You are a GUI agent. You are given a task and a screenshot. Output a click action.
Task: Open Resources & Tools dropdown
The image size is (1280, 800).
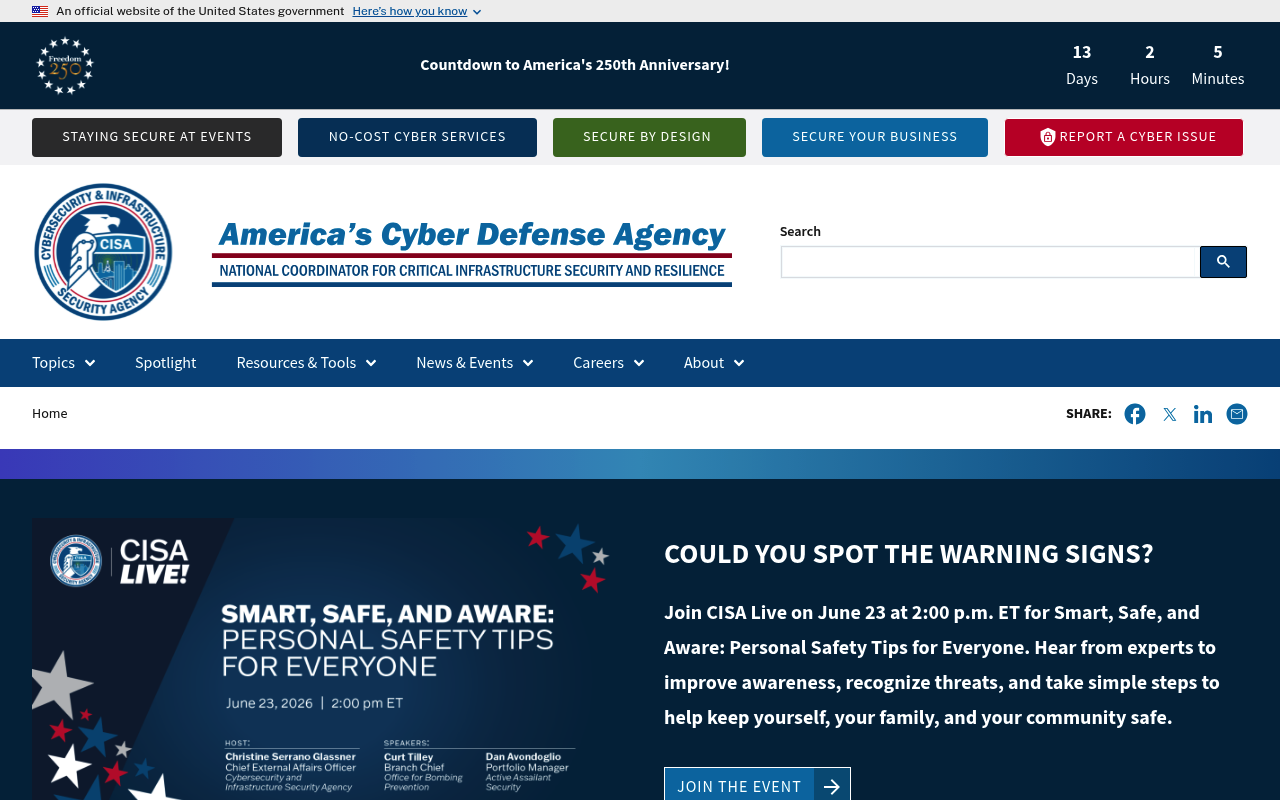[x=307, y=363]
